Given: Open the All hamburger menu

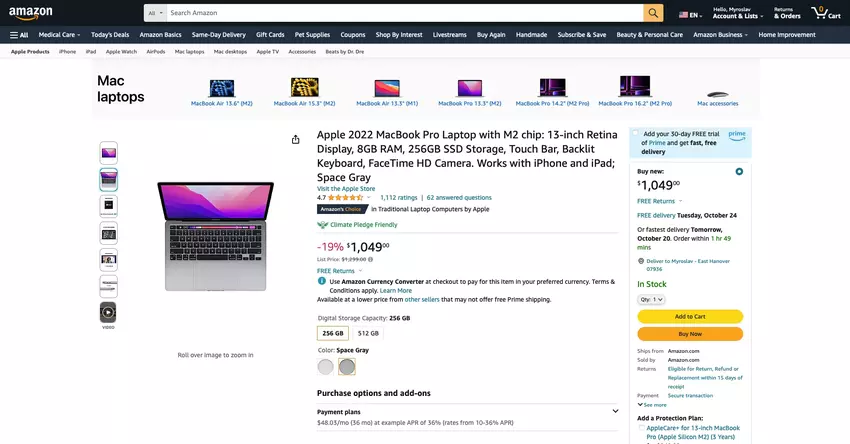Looking at the screenshot, I should pos(19,35).
